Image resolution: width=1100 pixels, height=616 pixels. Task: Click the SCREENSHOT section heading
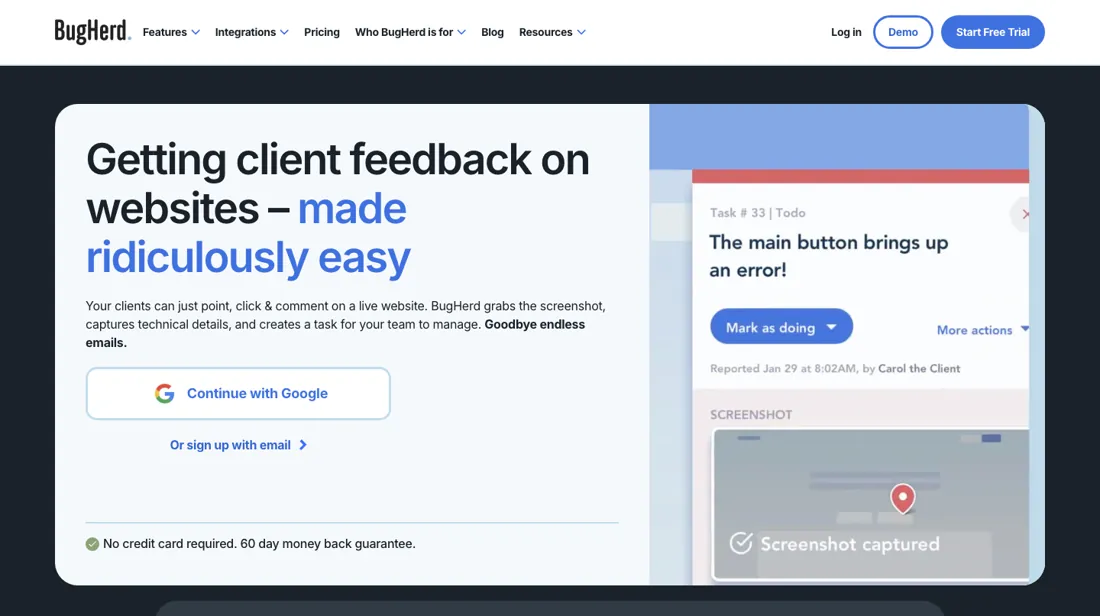(x=751, y=415)
